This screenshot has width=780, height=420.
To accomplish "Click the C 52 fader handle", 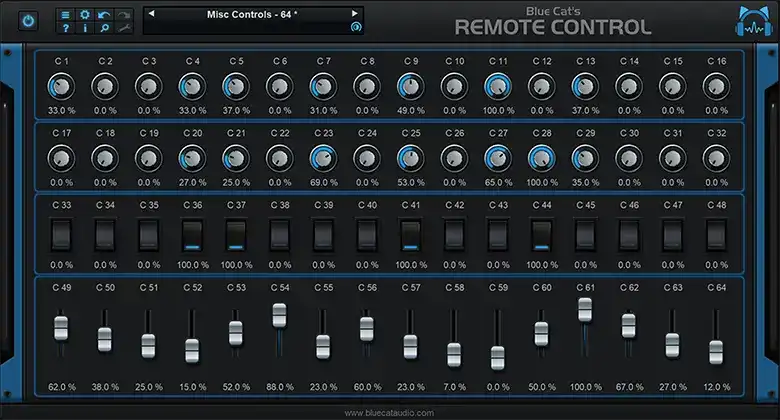I will pyautogui.click(x=192, y=351).
